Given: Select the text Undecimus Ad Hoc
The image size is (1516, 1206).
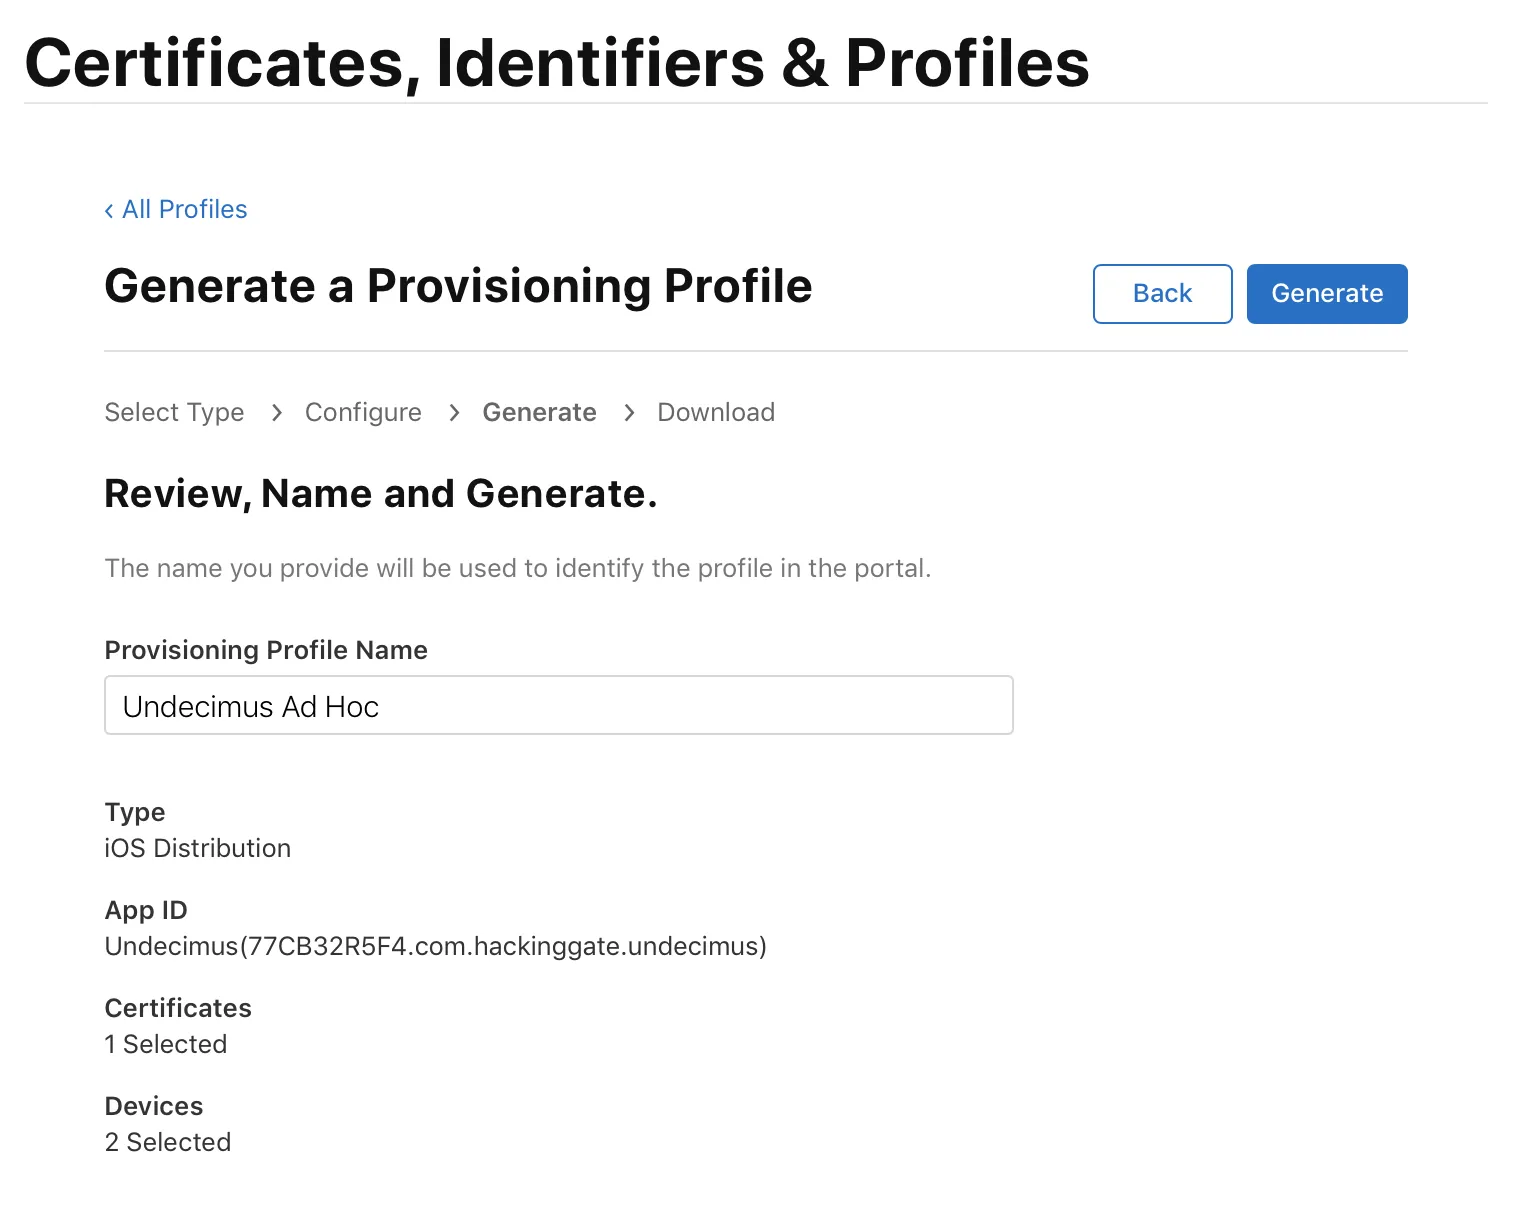Looking at the screenshot, I should 250,706.
